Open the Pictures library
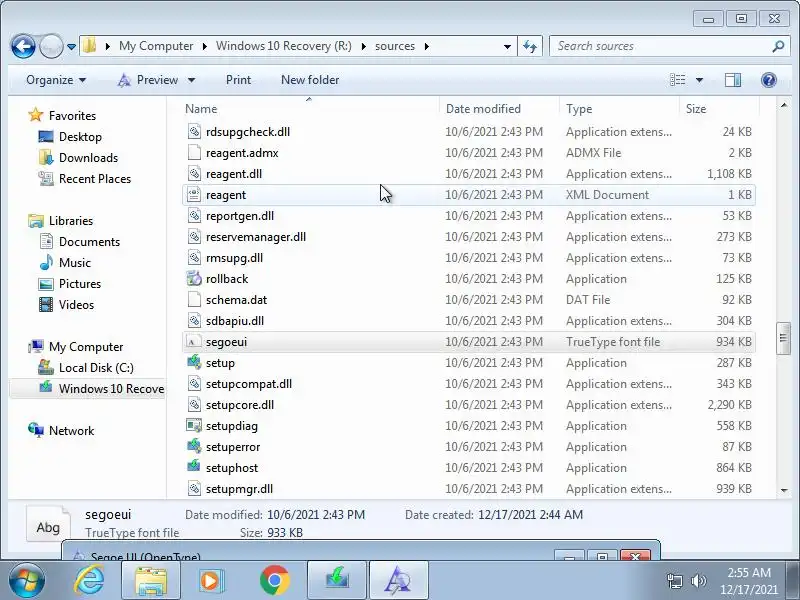 click(80, 284)
